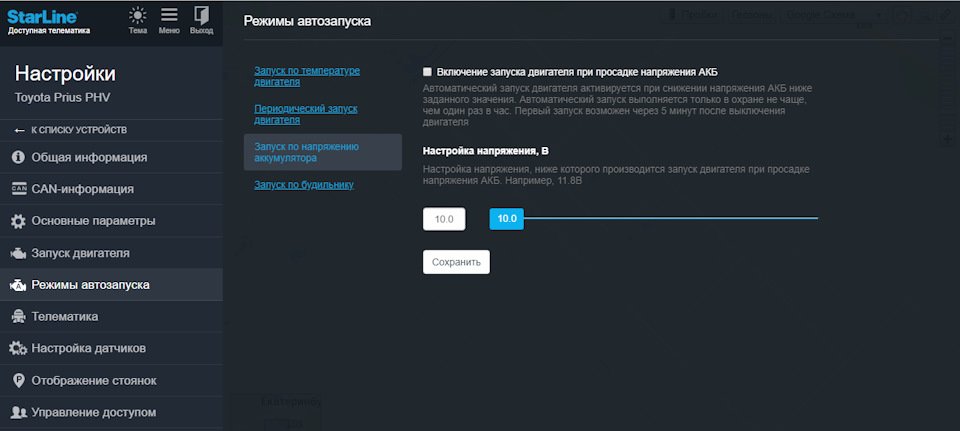Click the voltage slider track line
The height and width of the screenshot is (431, 960).
pos(670,218)
